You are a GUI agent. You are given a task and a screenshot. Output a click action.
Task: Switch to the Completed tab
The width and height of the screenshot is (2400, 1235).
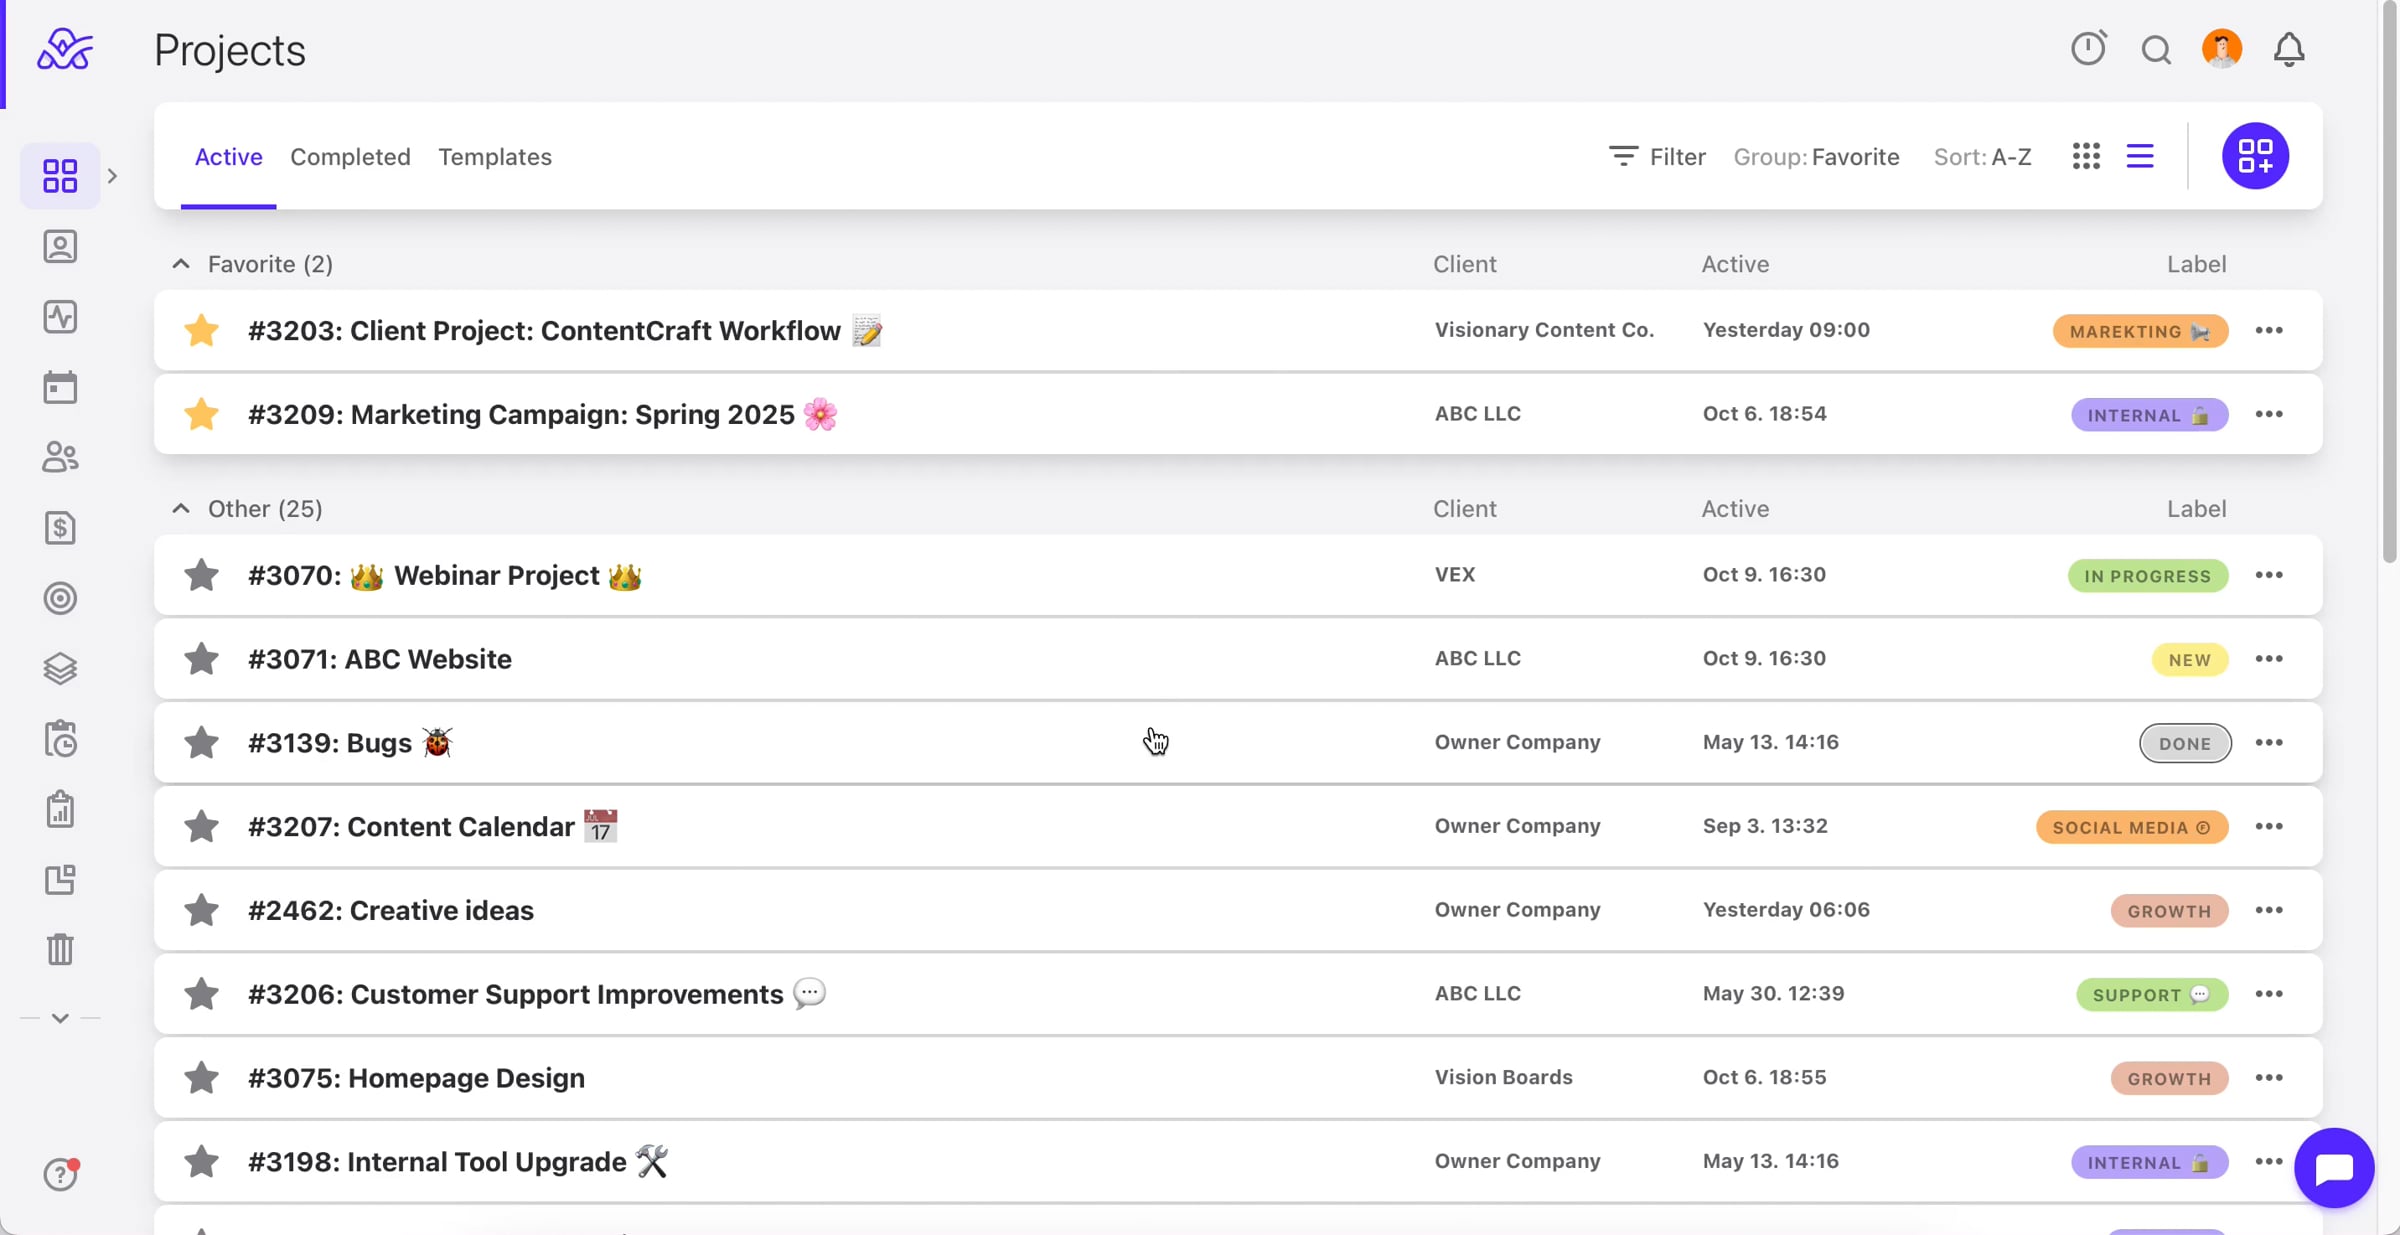coord(350,157)
